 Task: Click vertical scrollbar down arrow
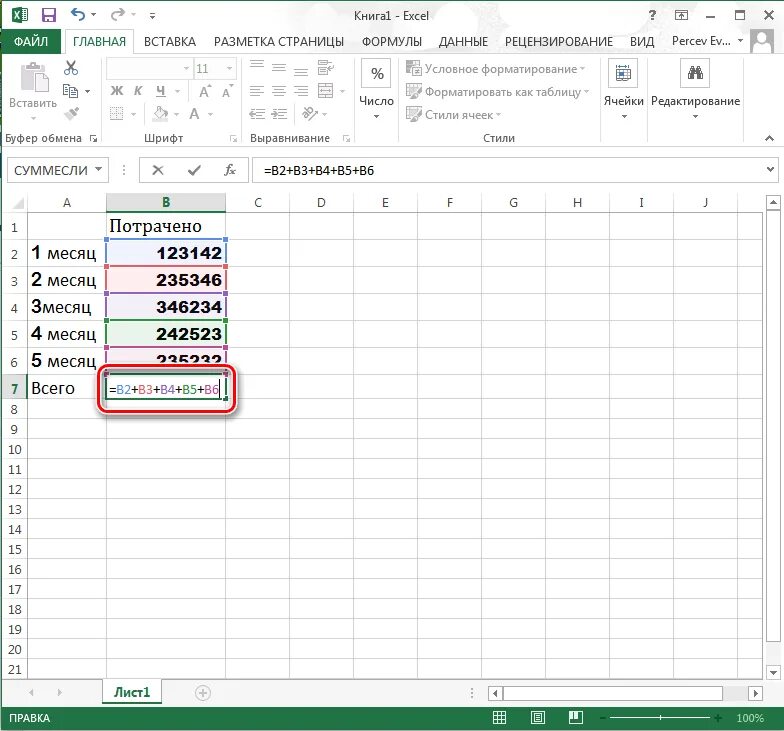click(773, 672)
